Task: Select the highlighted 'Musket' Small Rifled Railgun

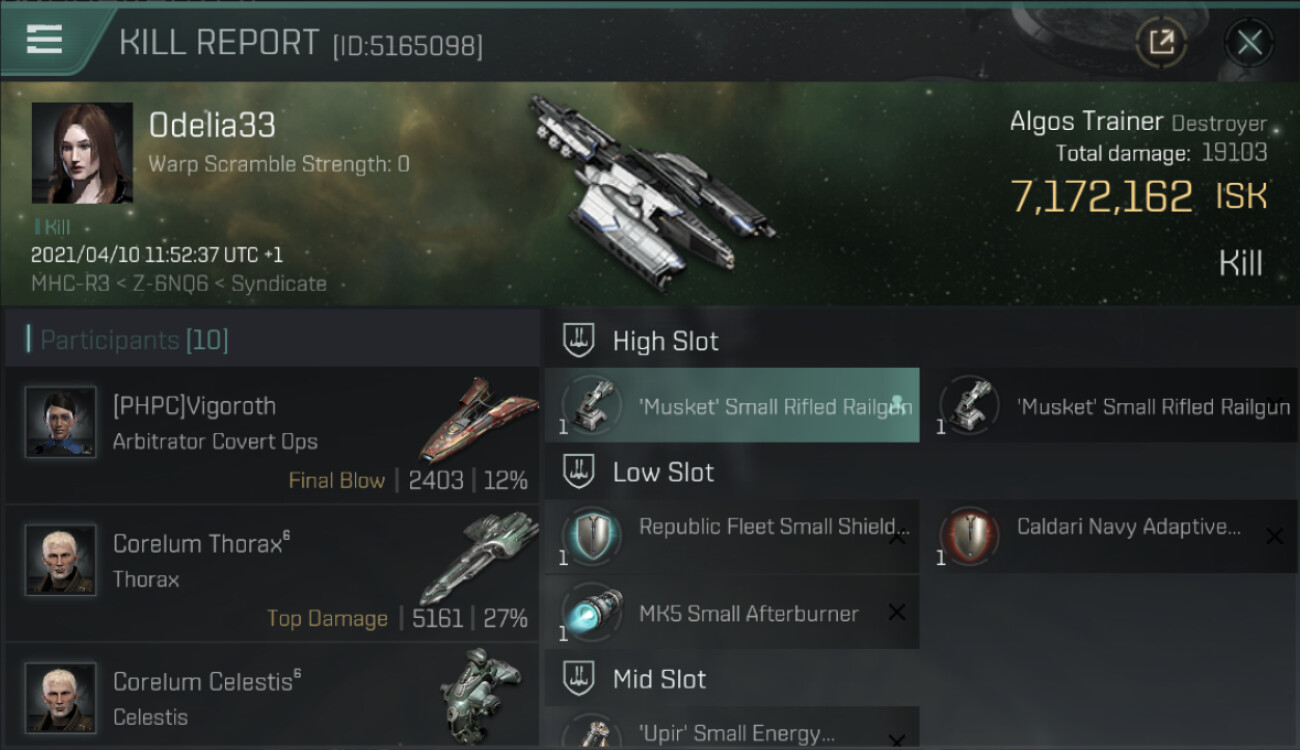Action: point(732,405)
